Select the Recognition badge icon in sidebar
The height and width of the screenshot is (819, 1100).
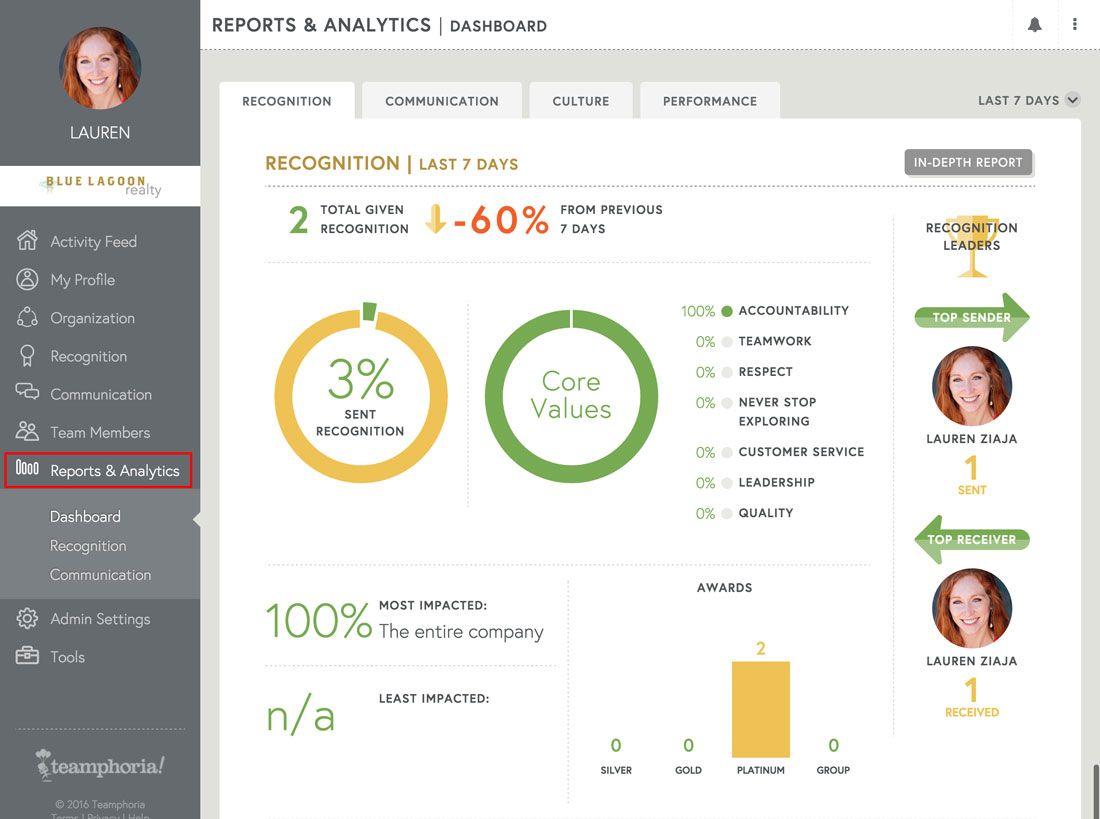click(x=29, y=356)
